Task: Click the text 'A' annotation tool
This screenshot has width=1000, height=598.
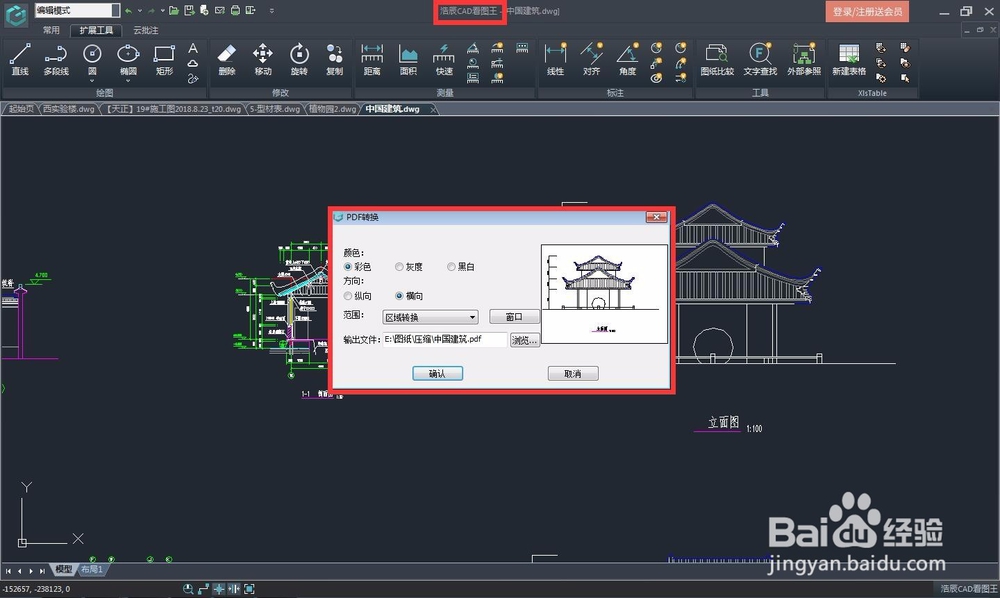Action: point(193,48)
